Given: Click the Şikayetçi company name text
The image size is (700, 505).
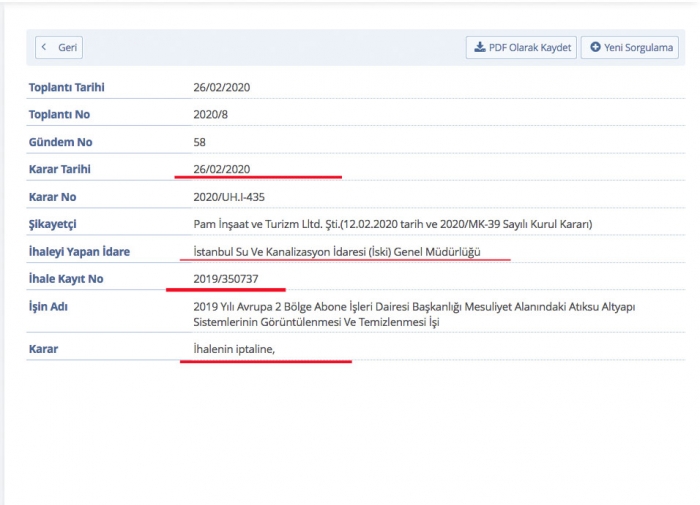Looking at the screenshot, I should pyautogui.click(x=392, y=224).
